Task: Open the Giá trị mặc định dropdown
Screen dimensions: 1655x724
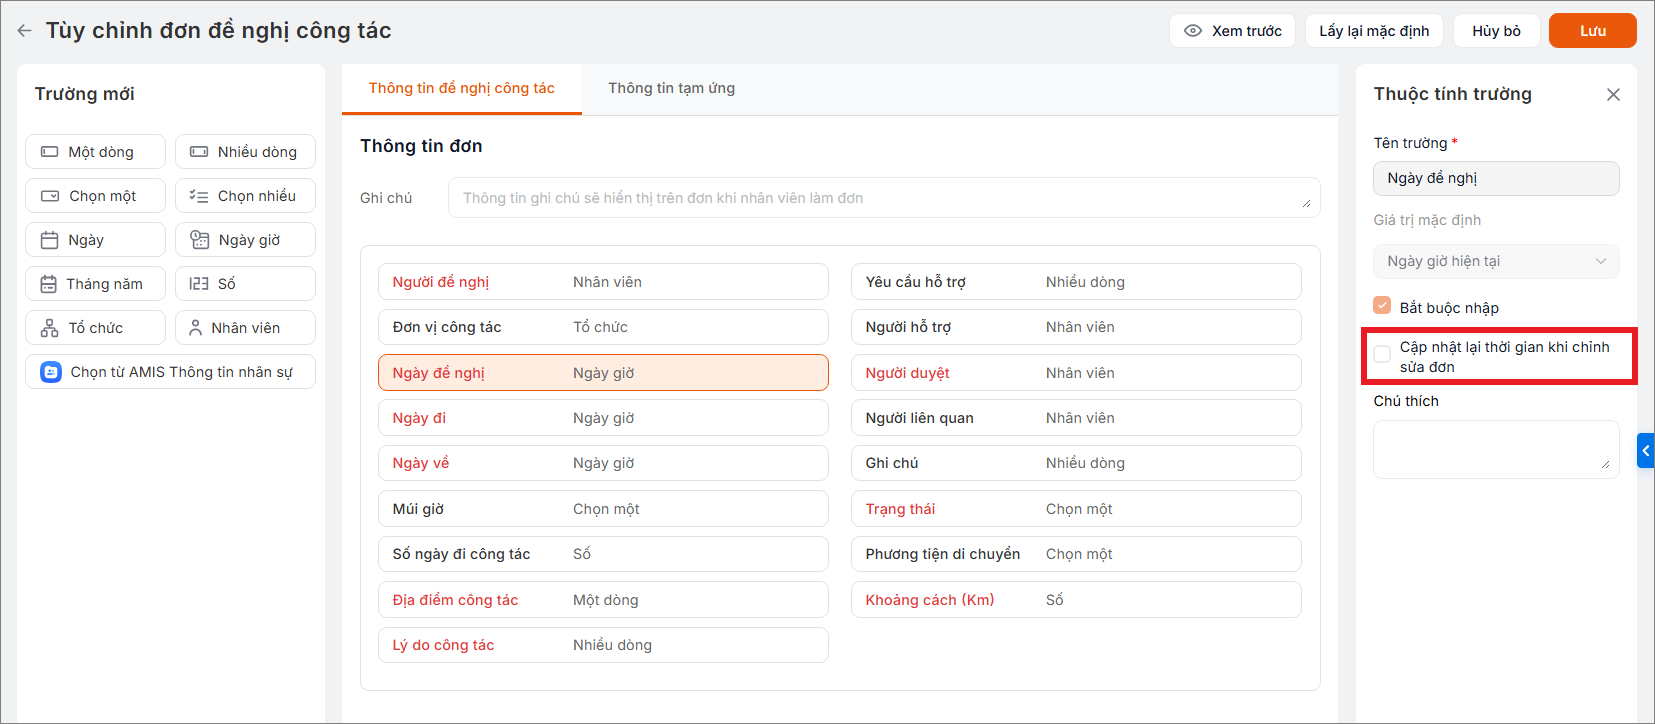Action: [1496, 261]
